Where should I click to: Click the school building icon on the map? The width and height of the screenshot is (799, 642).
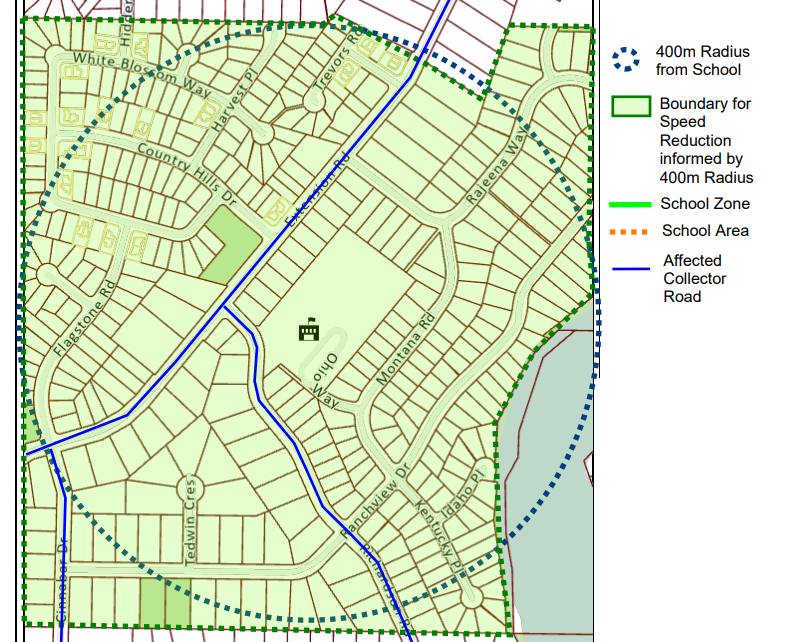[x=309, y=329]
